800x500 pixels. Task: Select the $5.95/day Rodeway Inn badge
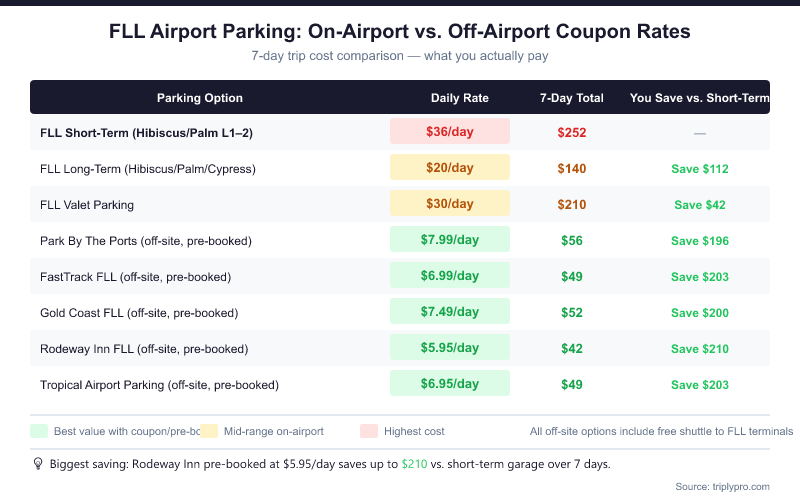pos(450,348)
